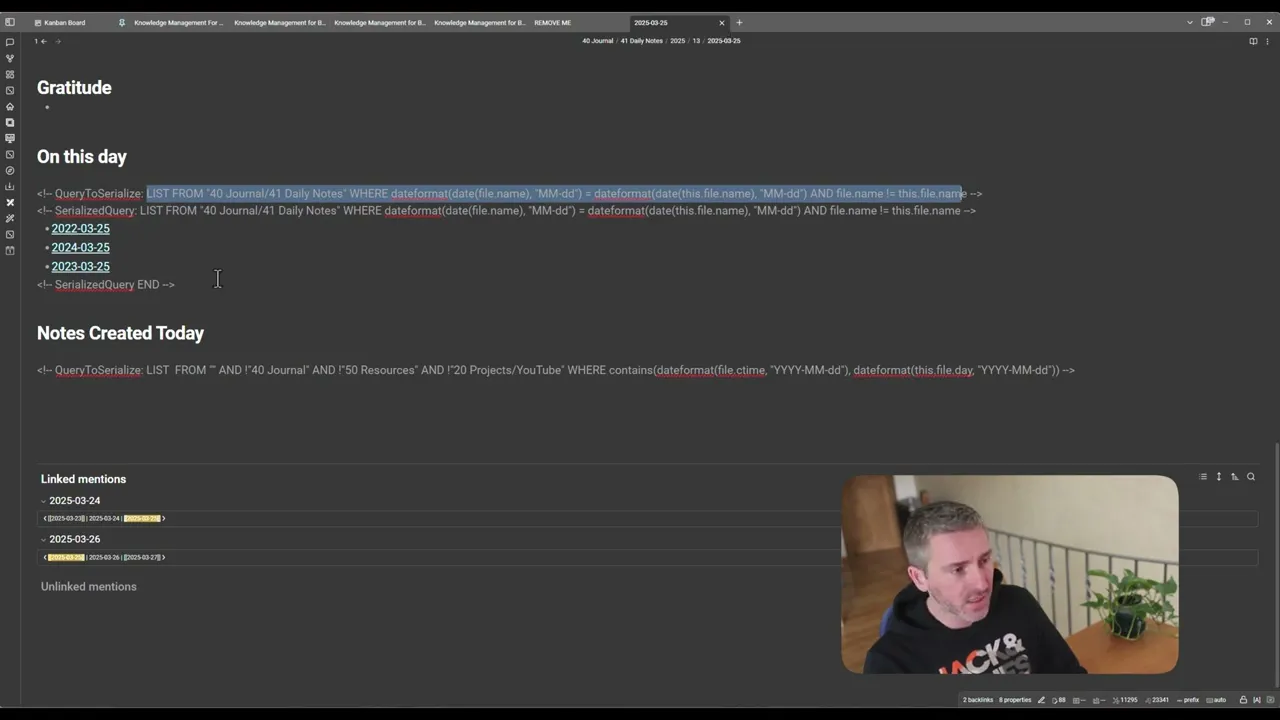This screenshot has height=720, width=1280.
Task: Click the download/import ribbon icon
Action: (x=10, y=186)
